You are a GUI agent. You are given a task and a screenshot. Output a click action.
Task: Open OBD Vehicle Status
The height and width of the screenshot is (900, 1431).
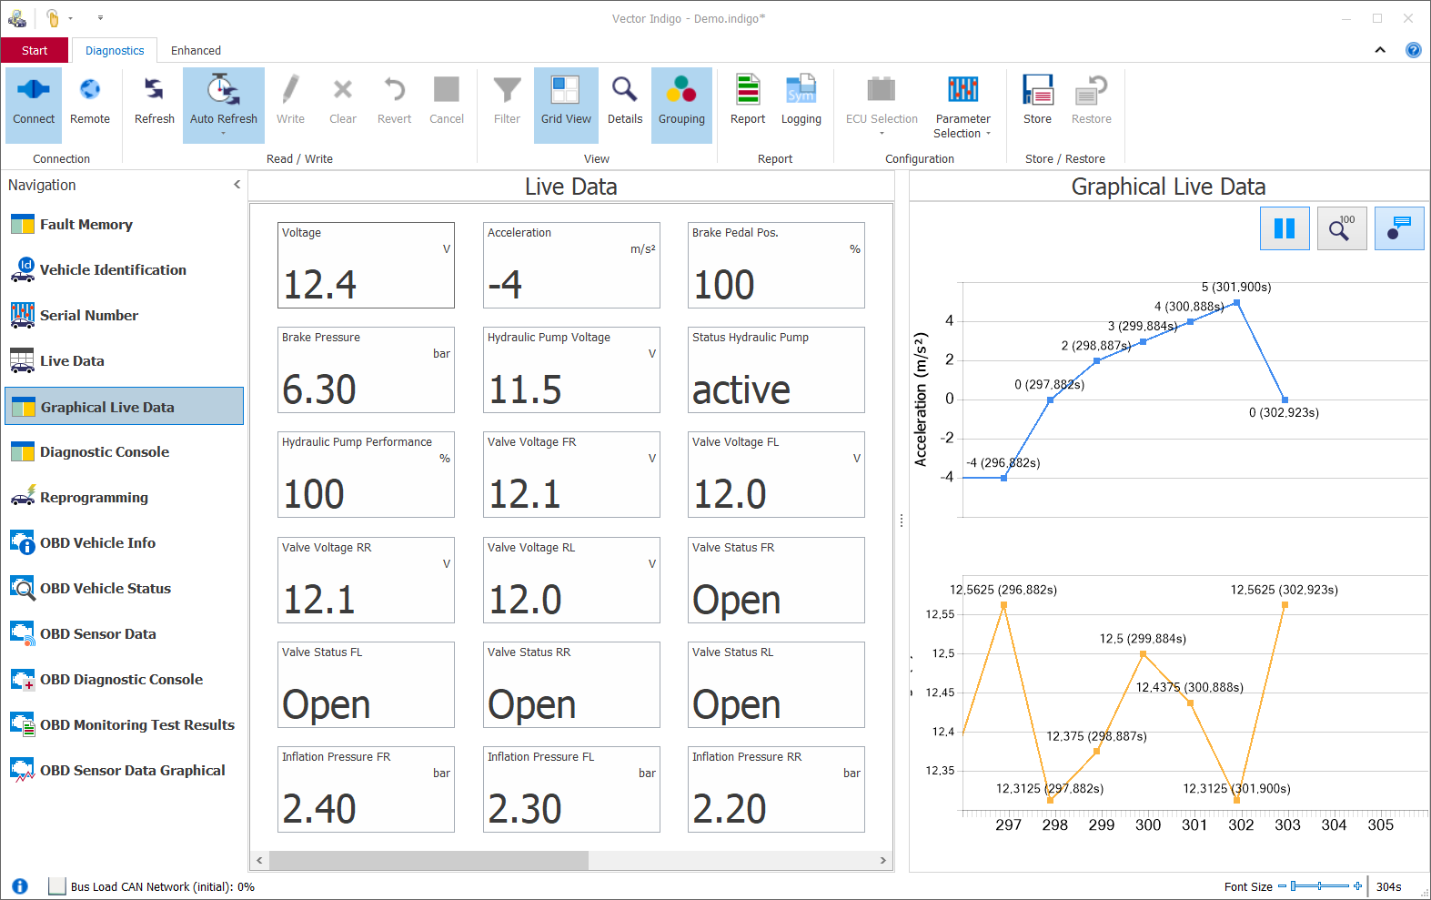point(124,588)
